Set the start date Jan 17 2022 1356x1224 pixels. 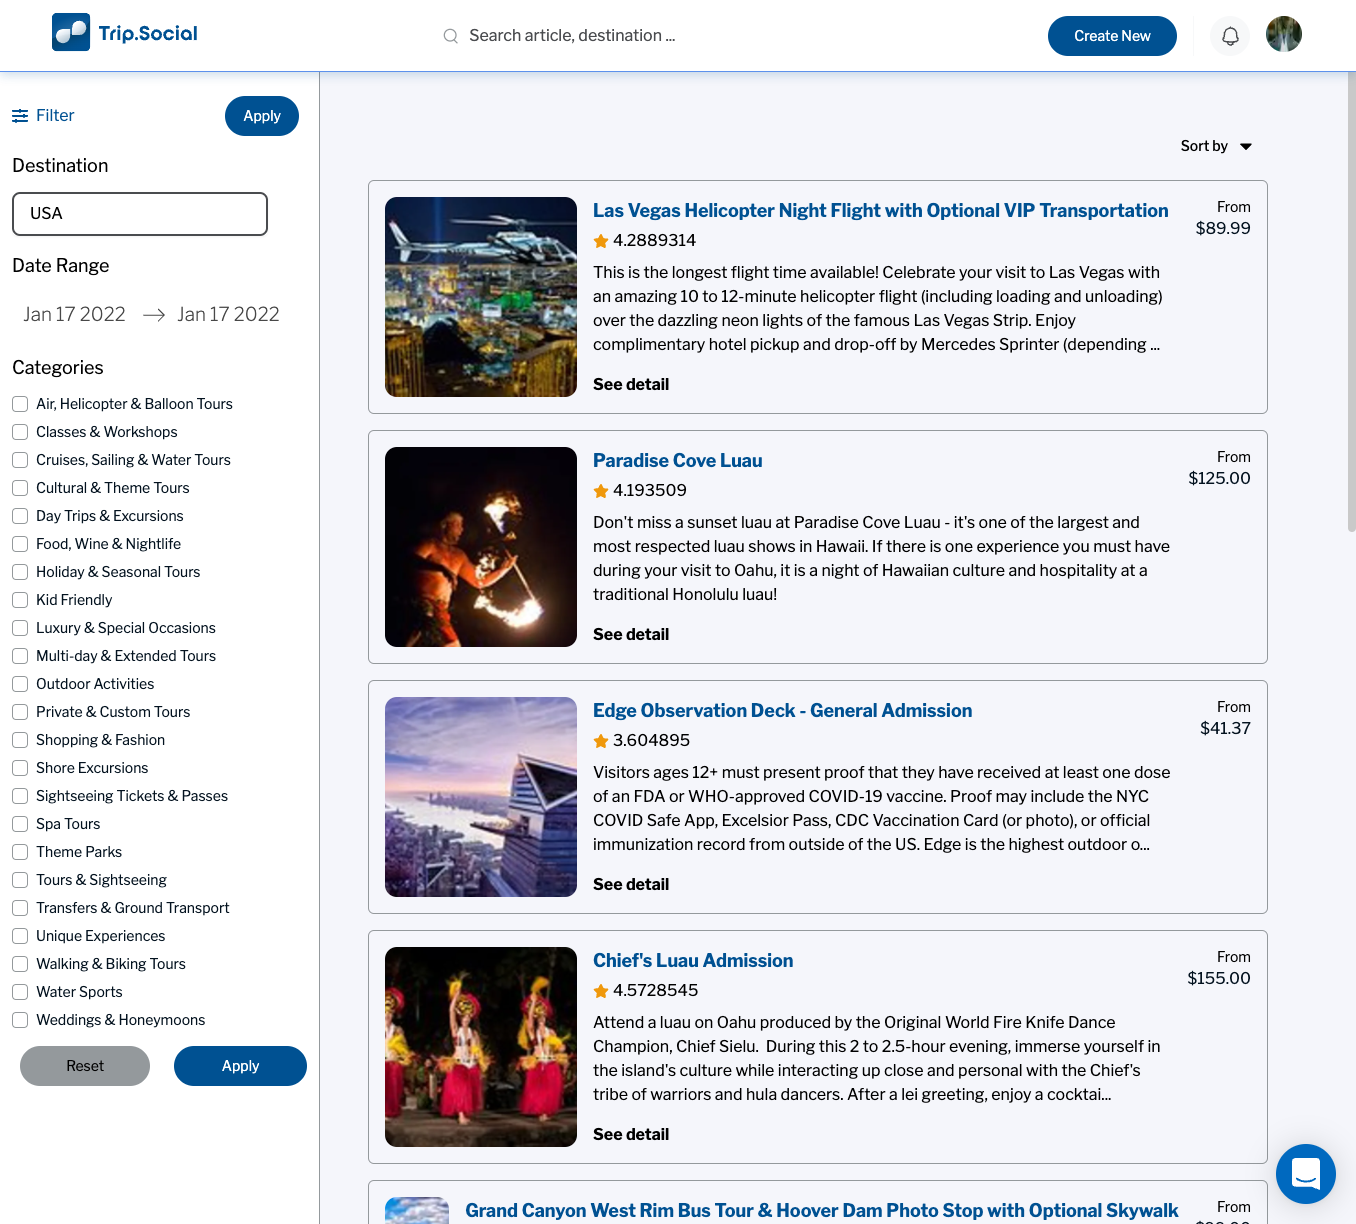[x=75, y=315]
